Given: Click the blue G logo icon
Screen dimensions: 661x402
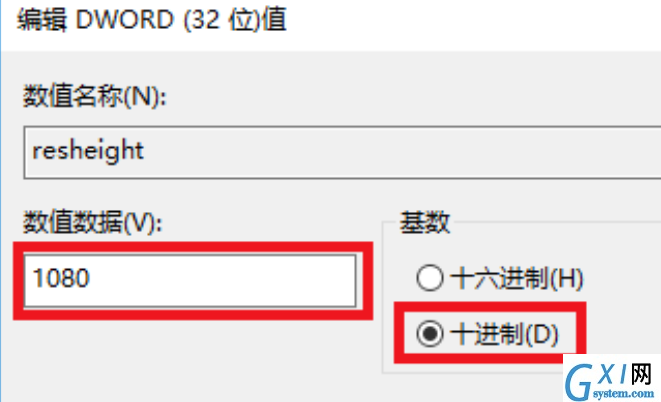Looking at the screenshot, I should [x=578, y=381].
